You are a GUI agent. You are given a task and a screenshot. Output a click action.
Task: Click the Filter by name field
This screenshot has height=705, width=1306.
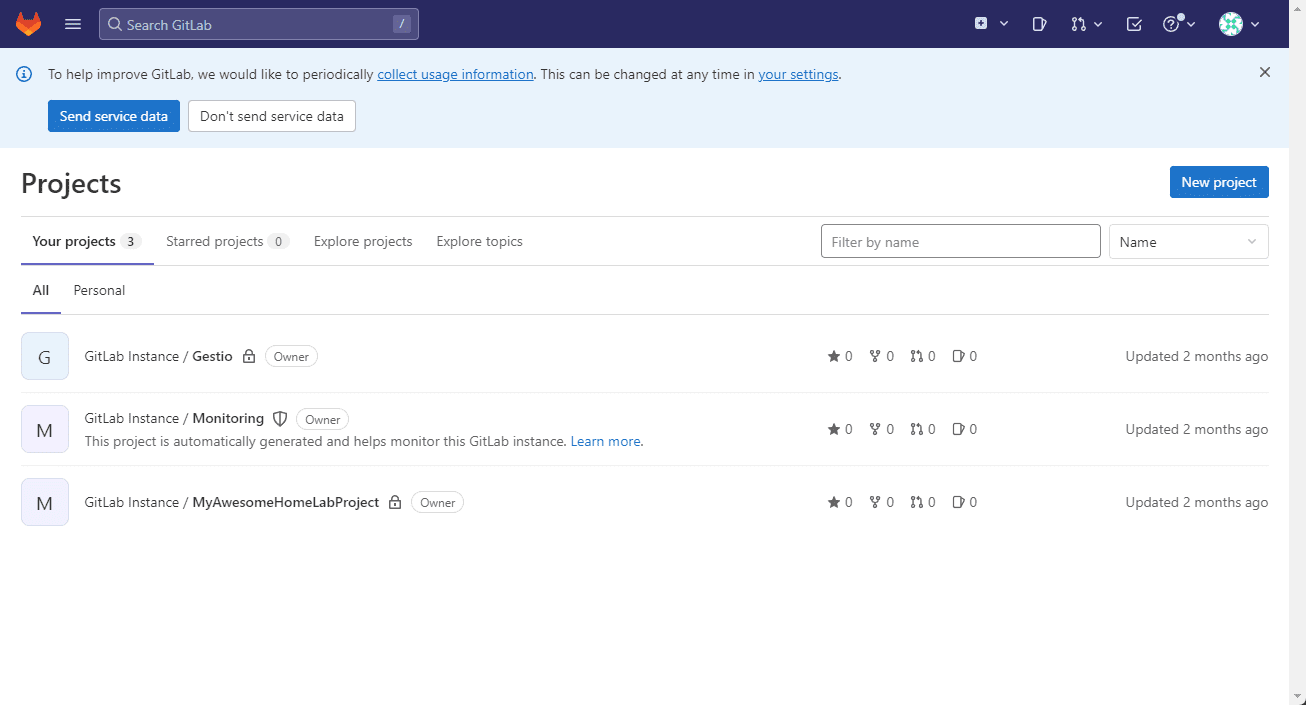pyautogui.click(x=960, y=242)
